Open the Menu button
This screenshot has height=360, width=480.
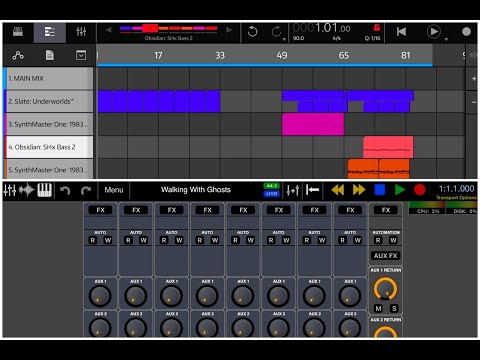(x=114, y=190)
